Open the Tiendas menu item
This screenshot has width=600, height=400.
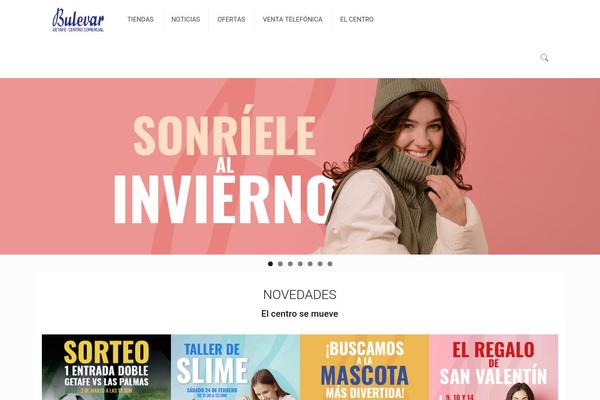(140, 19)
